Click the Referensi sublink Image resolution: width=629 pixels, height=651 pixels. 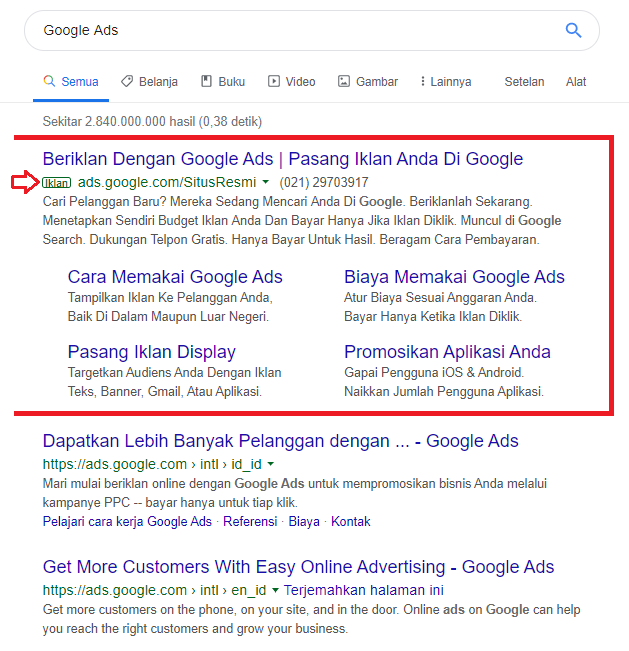tap(250, 521)
